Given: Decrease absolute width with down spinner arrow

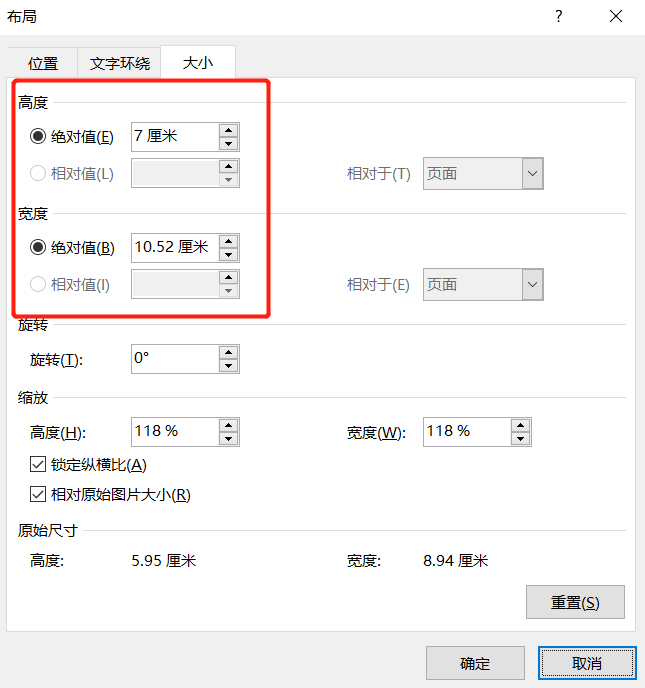Looking at the screenshot, I should pyautogui.click(x=229, y=254).
